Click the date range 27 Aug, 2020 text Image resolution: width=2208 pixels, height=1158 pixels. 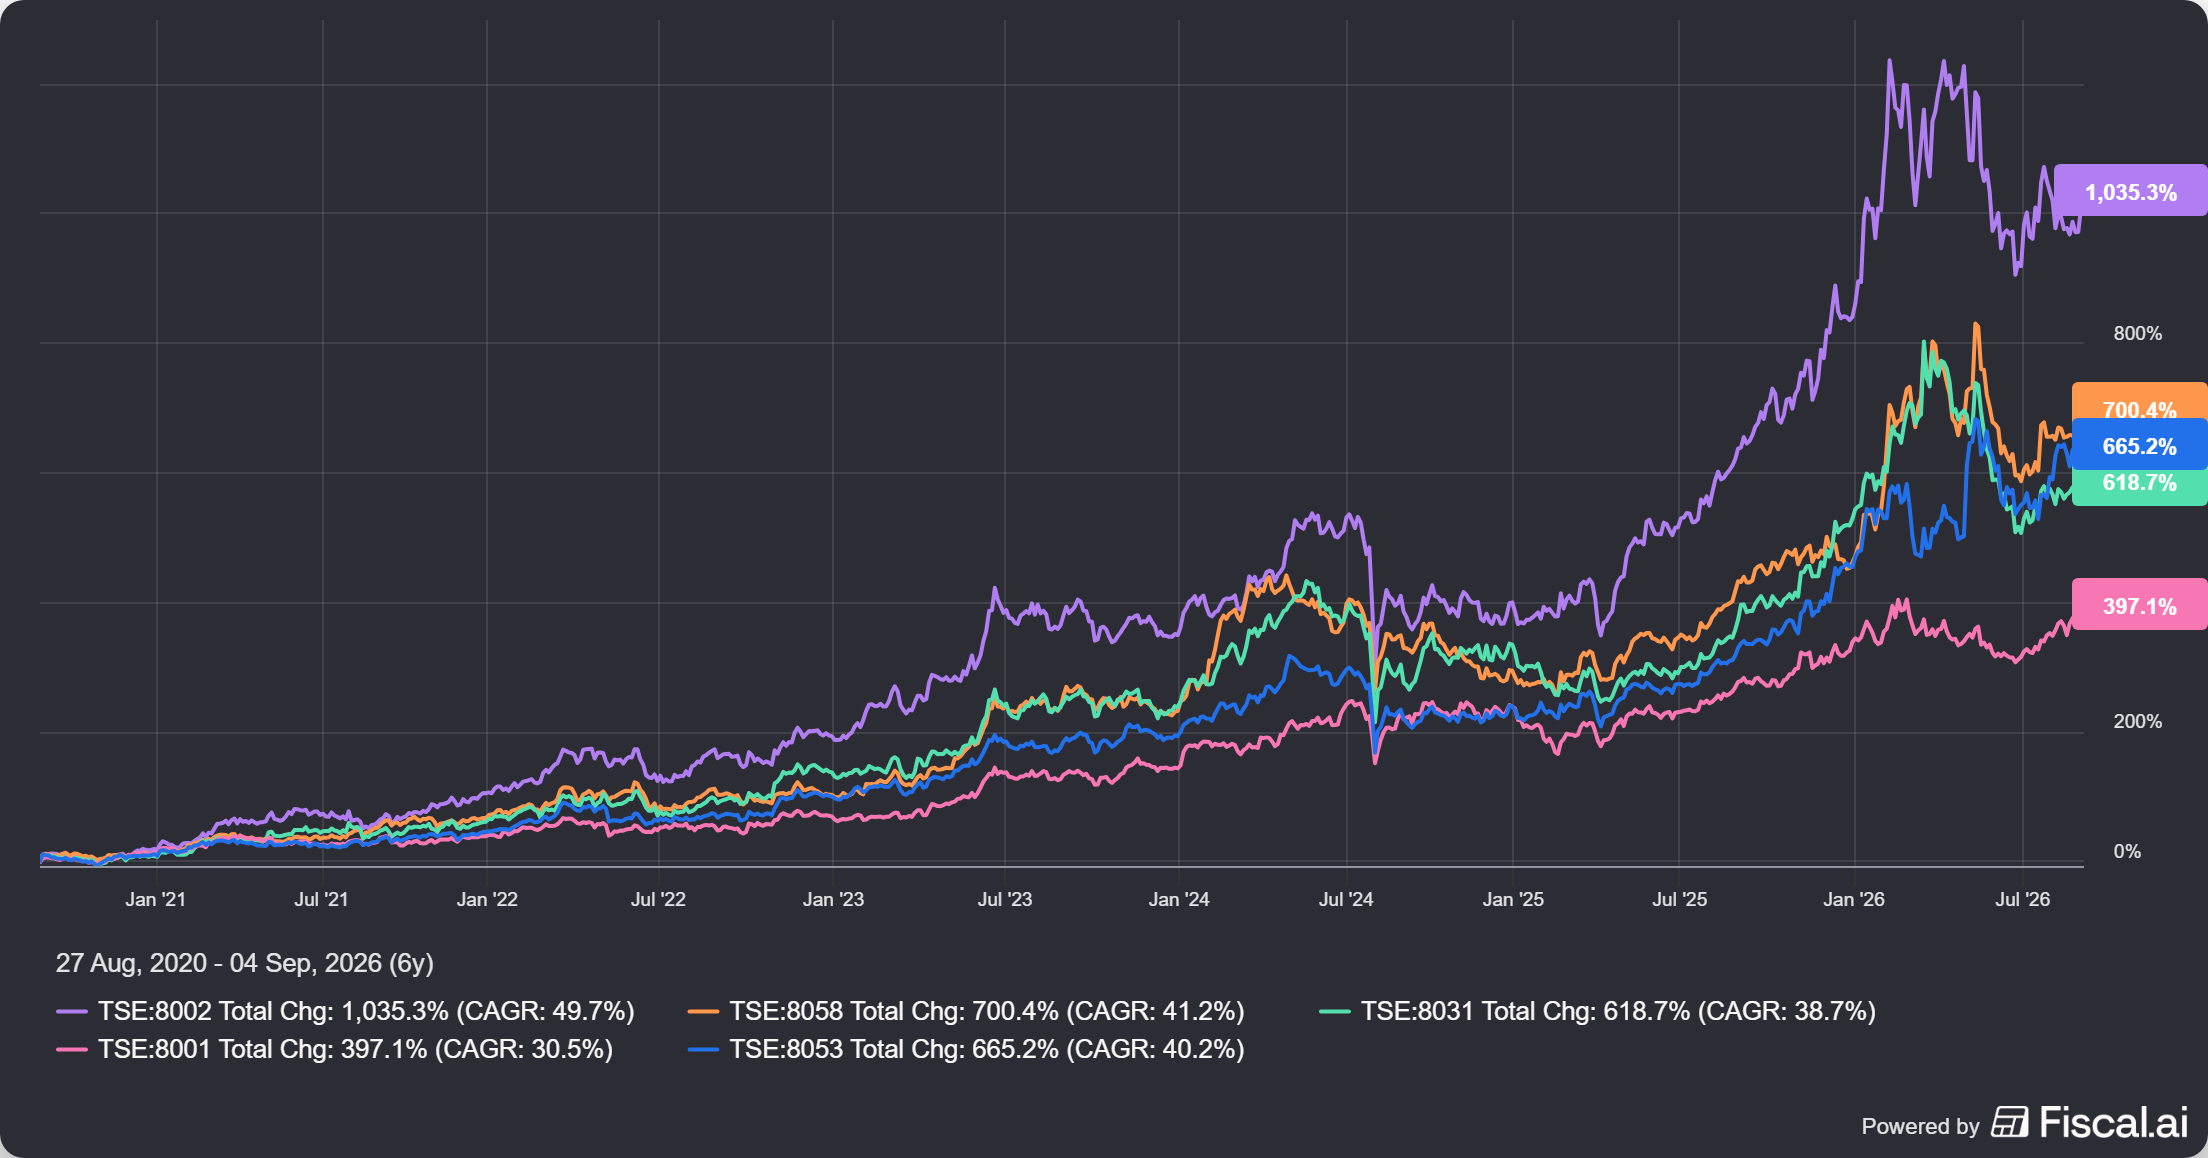coord(131,963)
